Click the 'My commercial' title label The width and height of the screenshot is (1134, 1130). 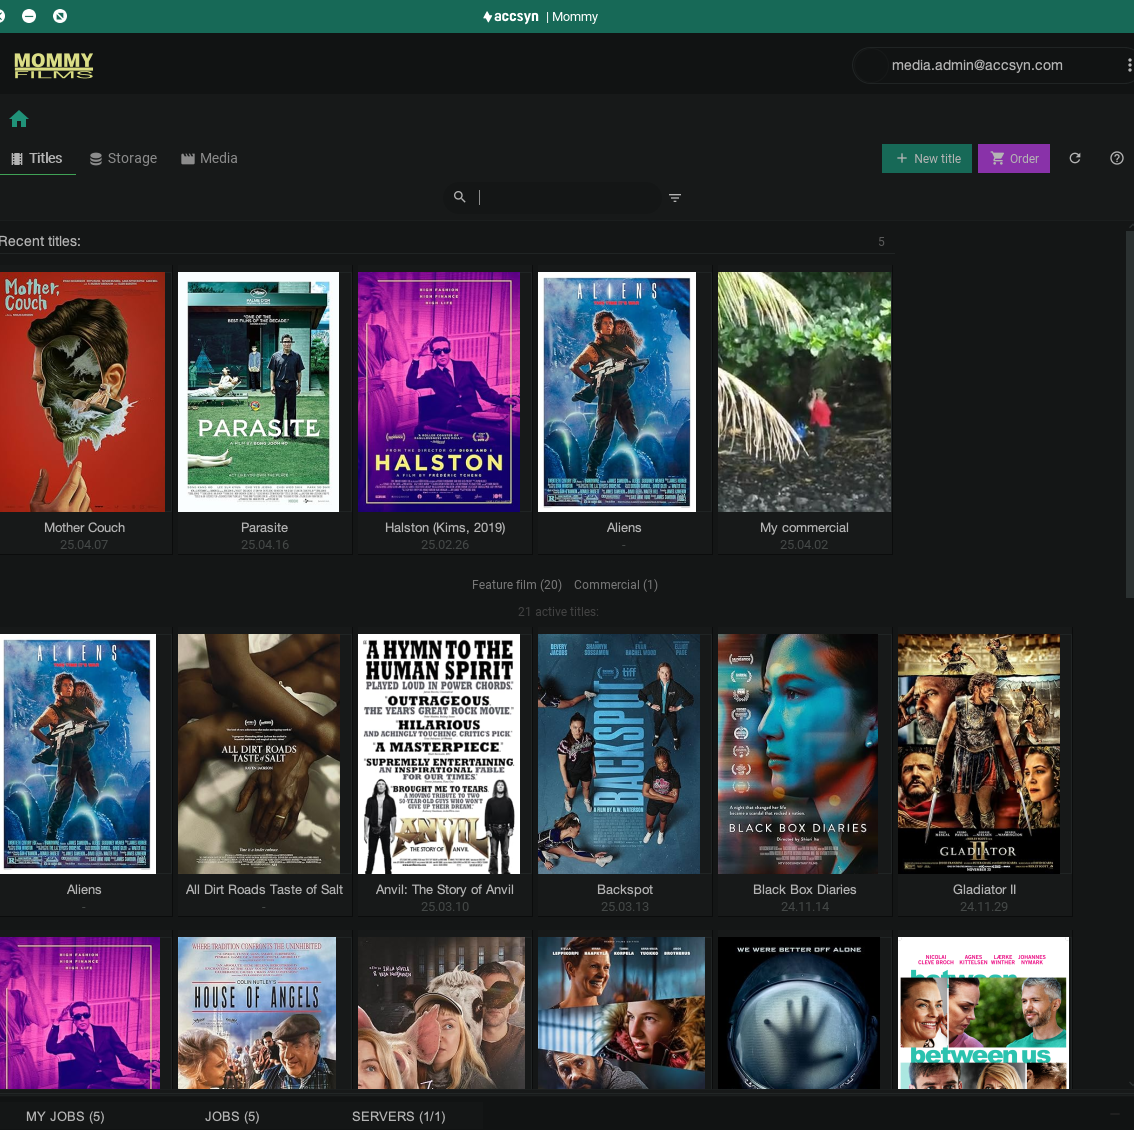pos(804,527)
